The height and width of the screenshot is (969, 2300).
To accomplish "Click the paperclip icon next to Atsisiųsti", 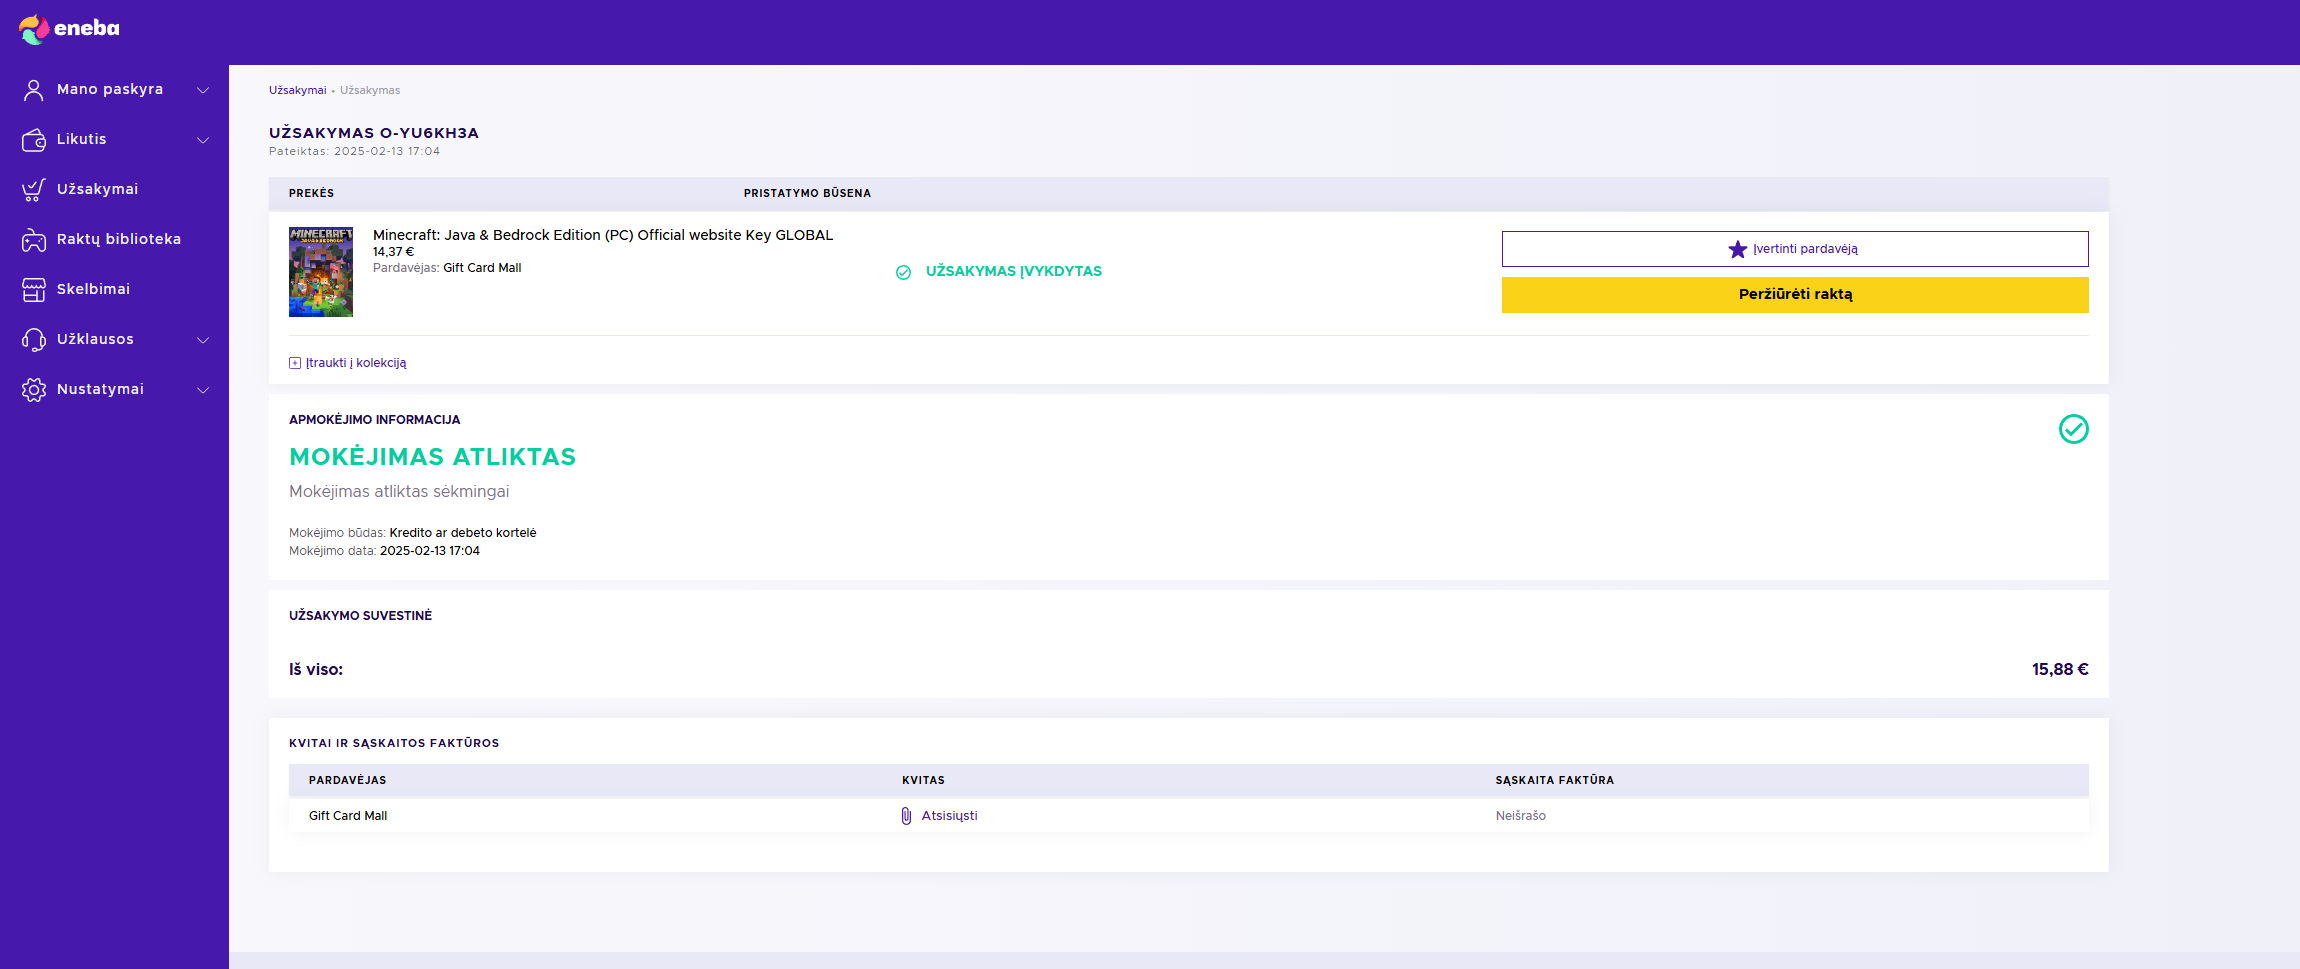I will pos(906,816).
